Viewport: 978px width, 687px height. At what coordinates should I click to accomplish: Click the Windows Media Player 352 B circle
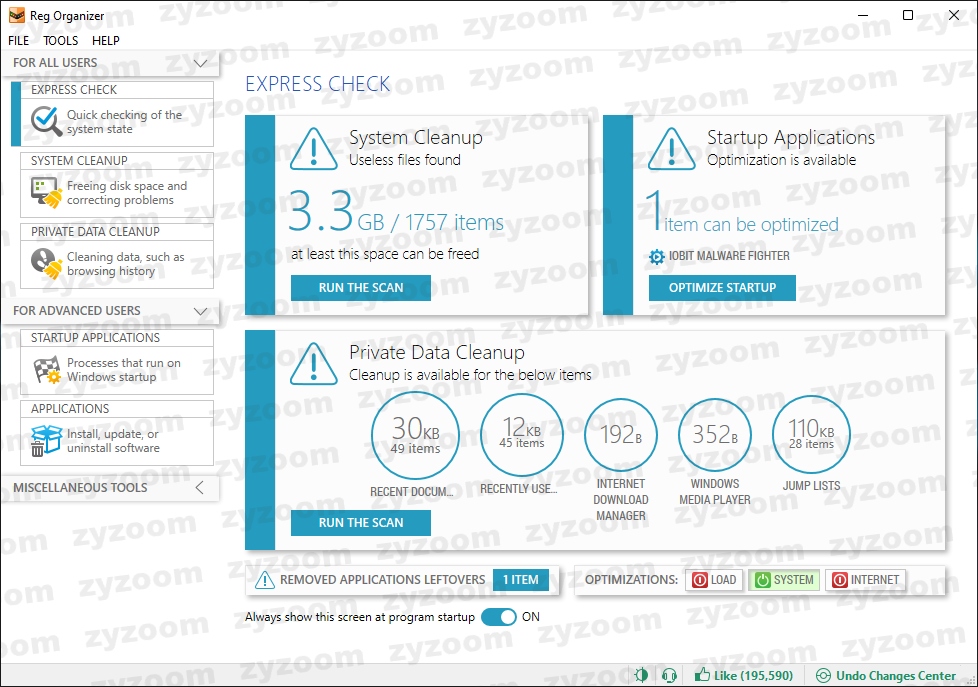tap(715, 435)
